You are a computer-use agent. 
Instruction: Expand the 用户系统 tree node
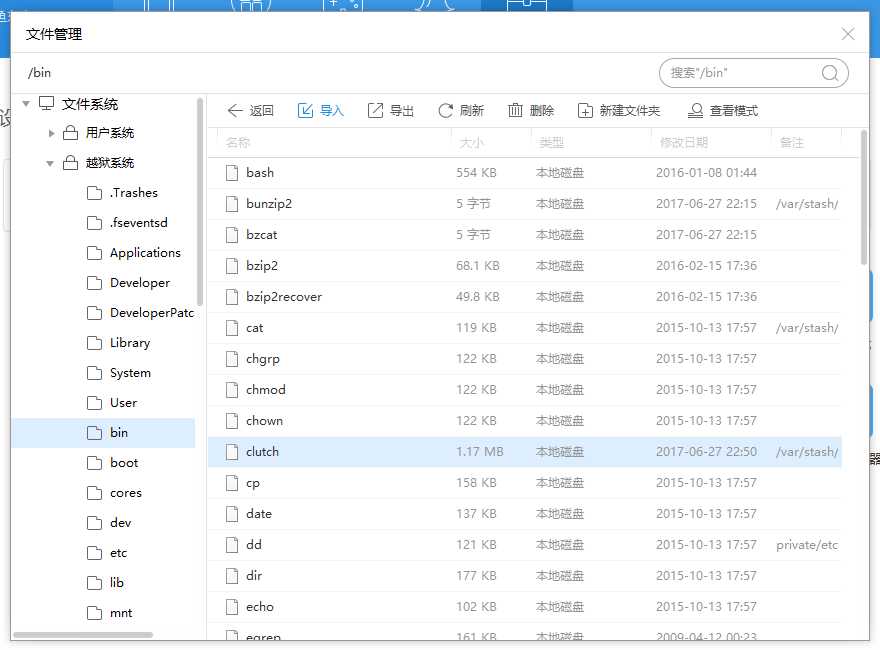coord(52,133)
